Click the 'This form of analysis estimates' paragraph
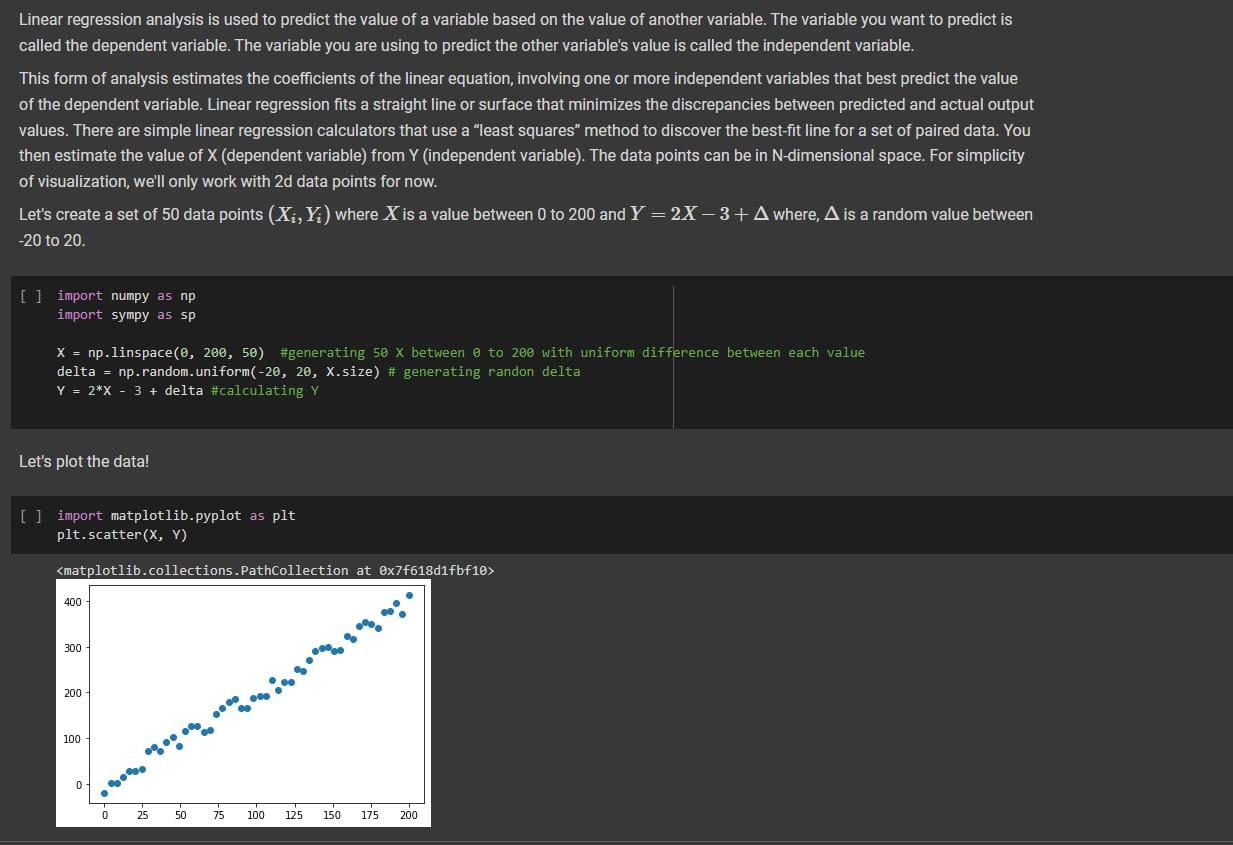1233x845 pixels. (526, 130)
